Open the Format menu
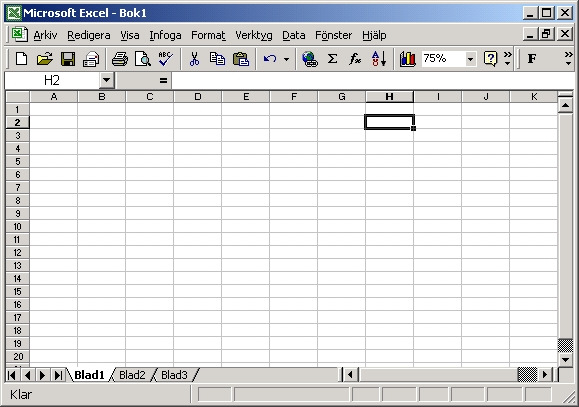 pyautogui.click(x=208, y=35)
